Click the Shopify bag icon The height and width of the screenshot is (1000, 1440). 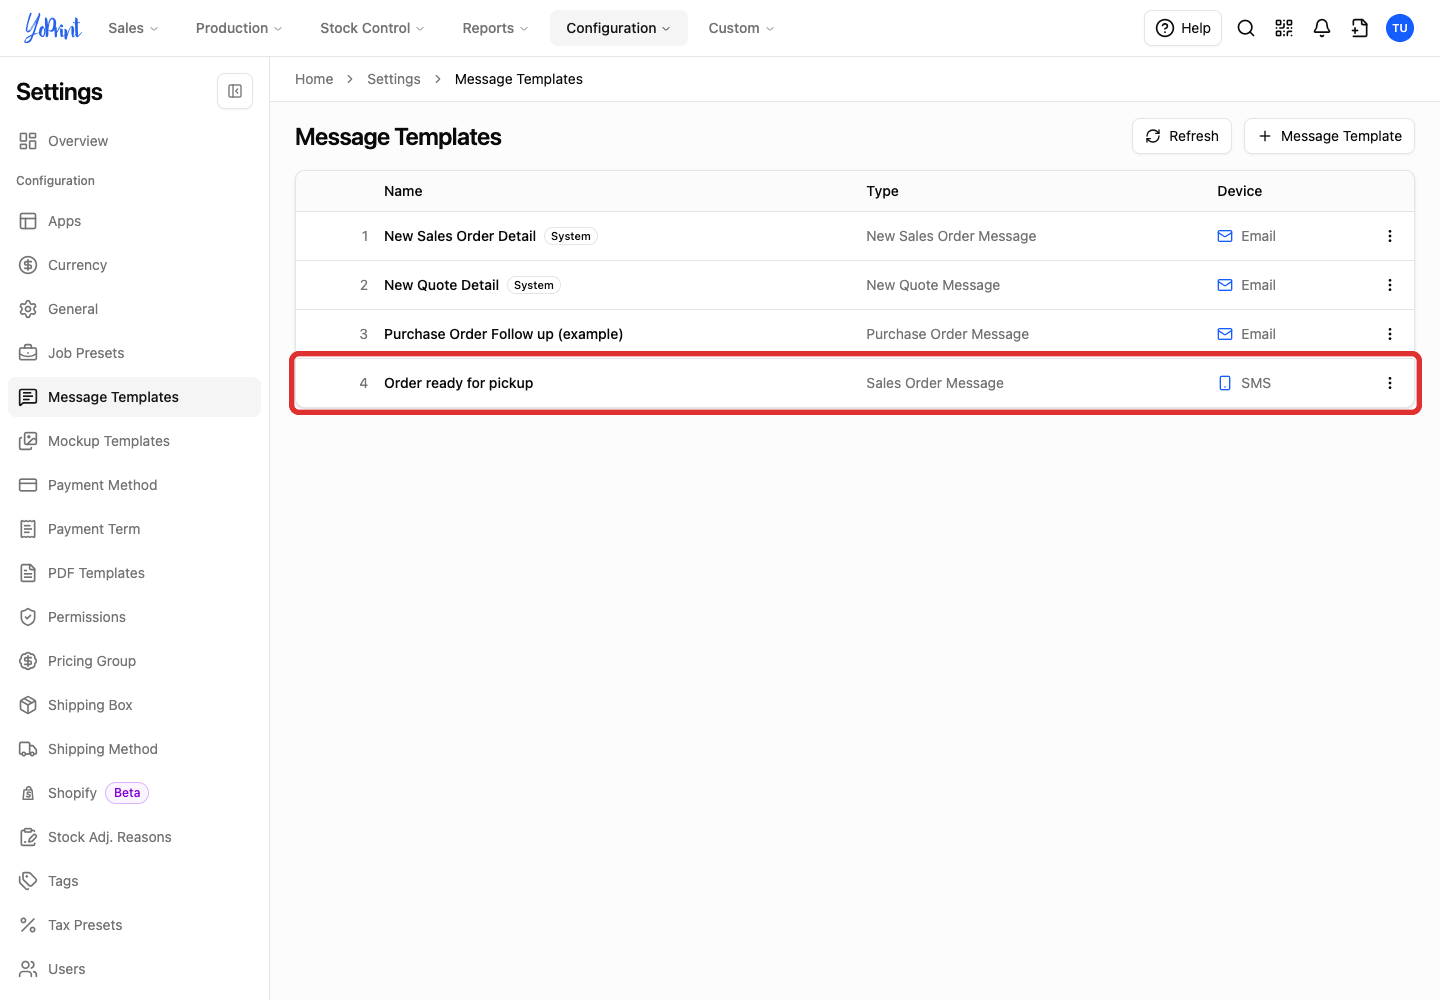click(28, 793)
